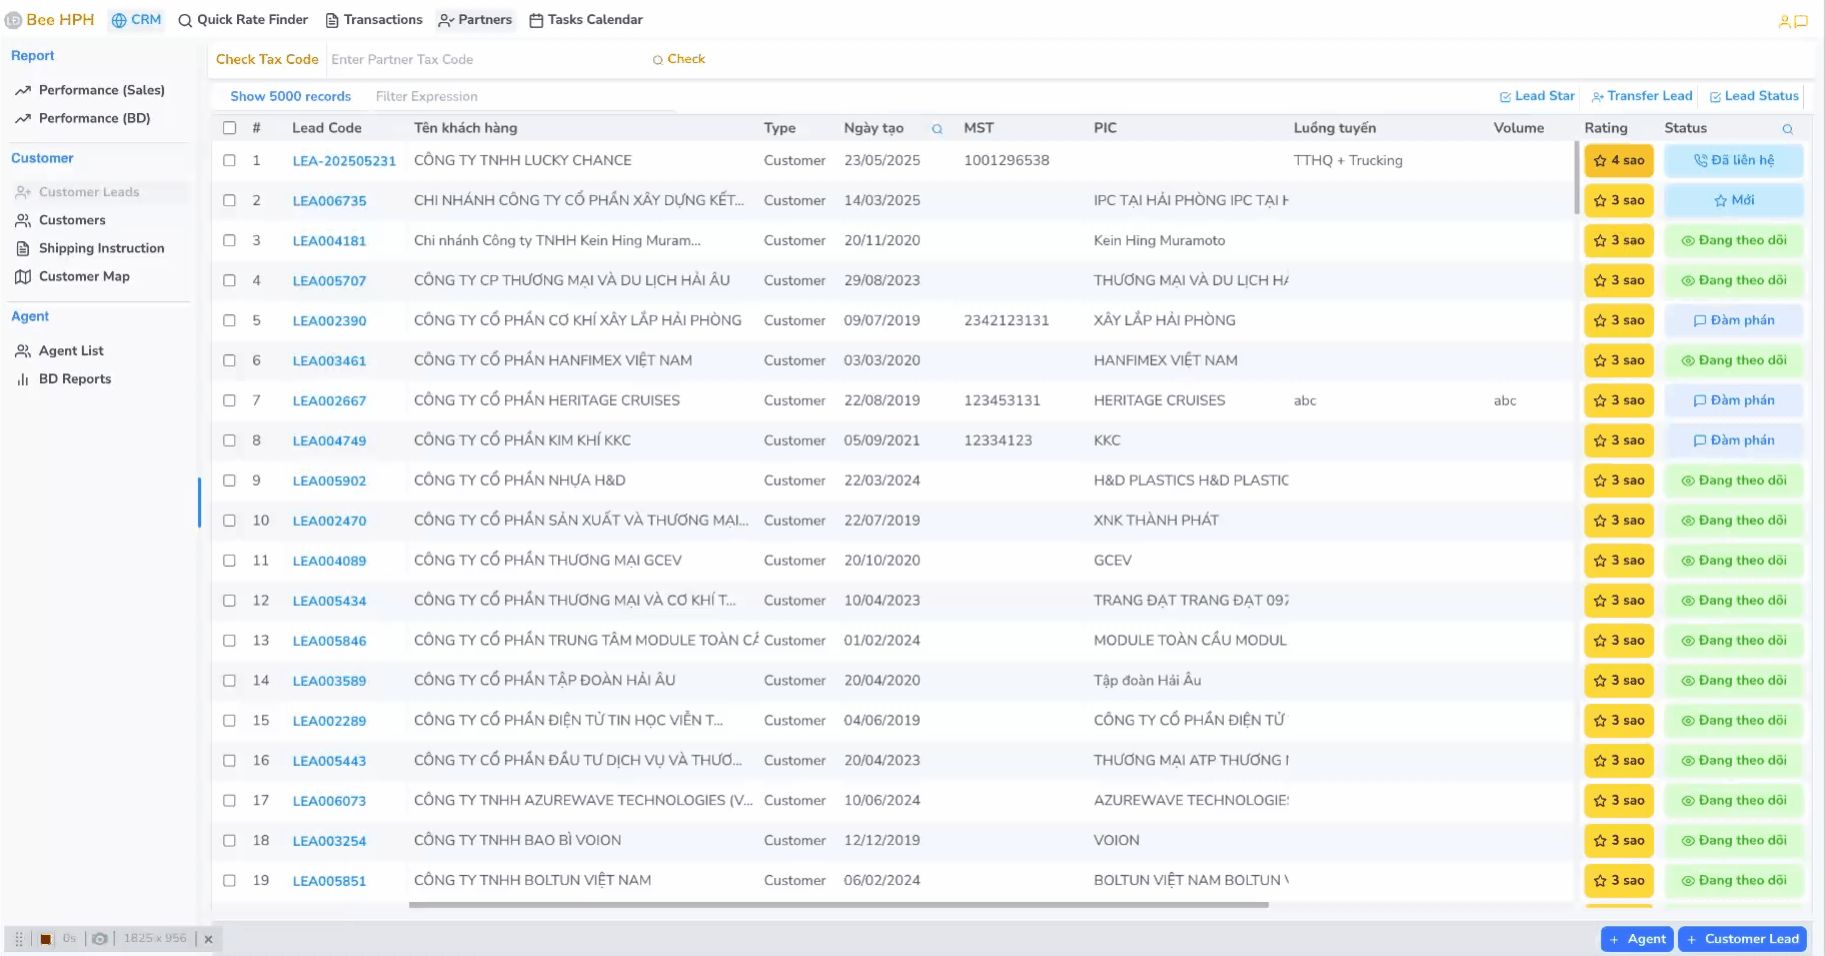Screen dimensions: 1825x956
Task: Go to Tasks Calendar tab
Action: (586, 20)
